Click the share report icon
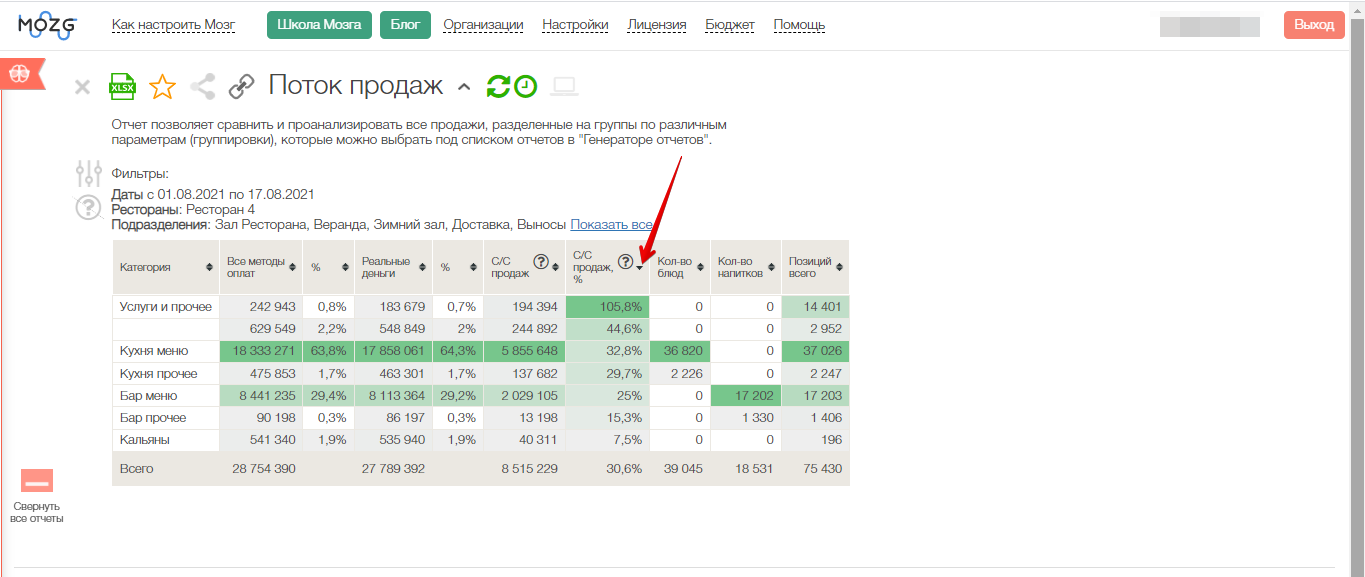The width and height of the screenshot is (1365, 577). (202, 87)
